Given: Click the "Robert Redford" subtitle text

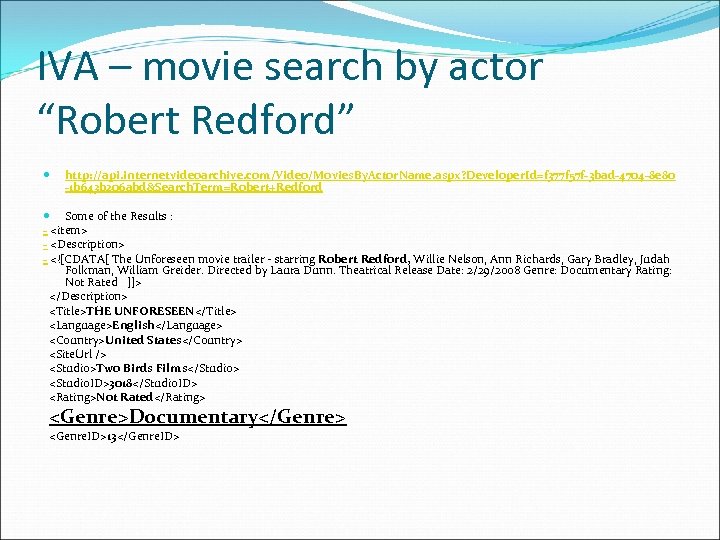Looking at the screenshot, I should (196, 119).
